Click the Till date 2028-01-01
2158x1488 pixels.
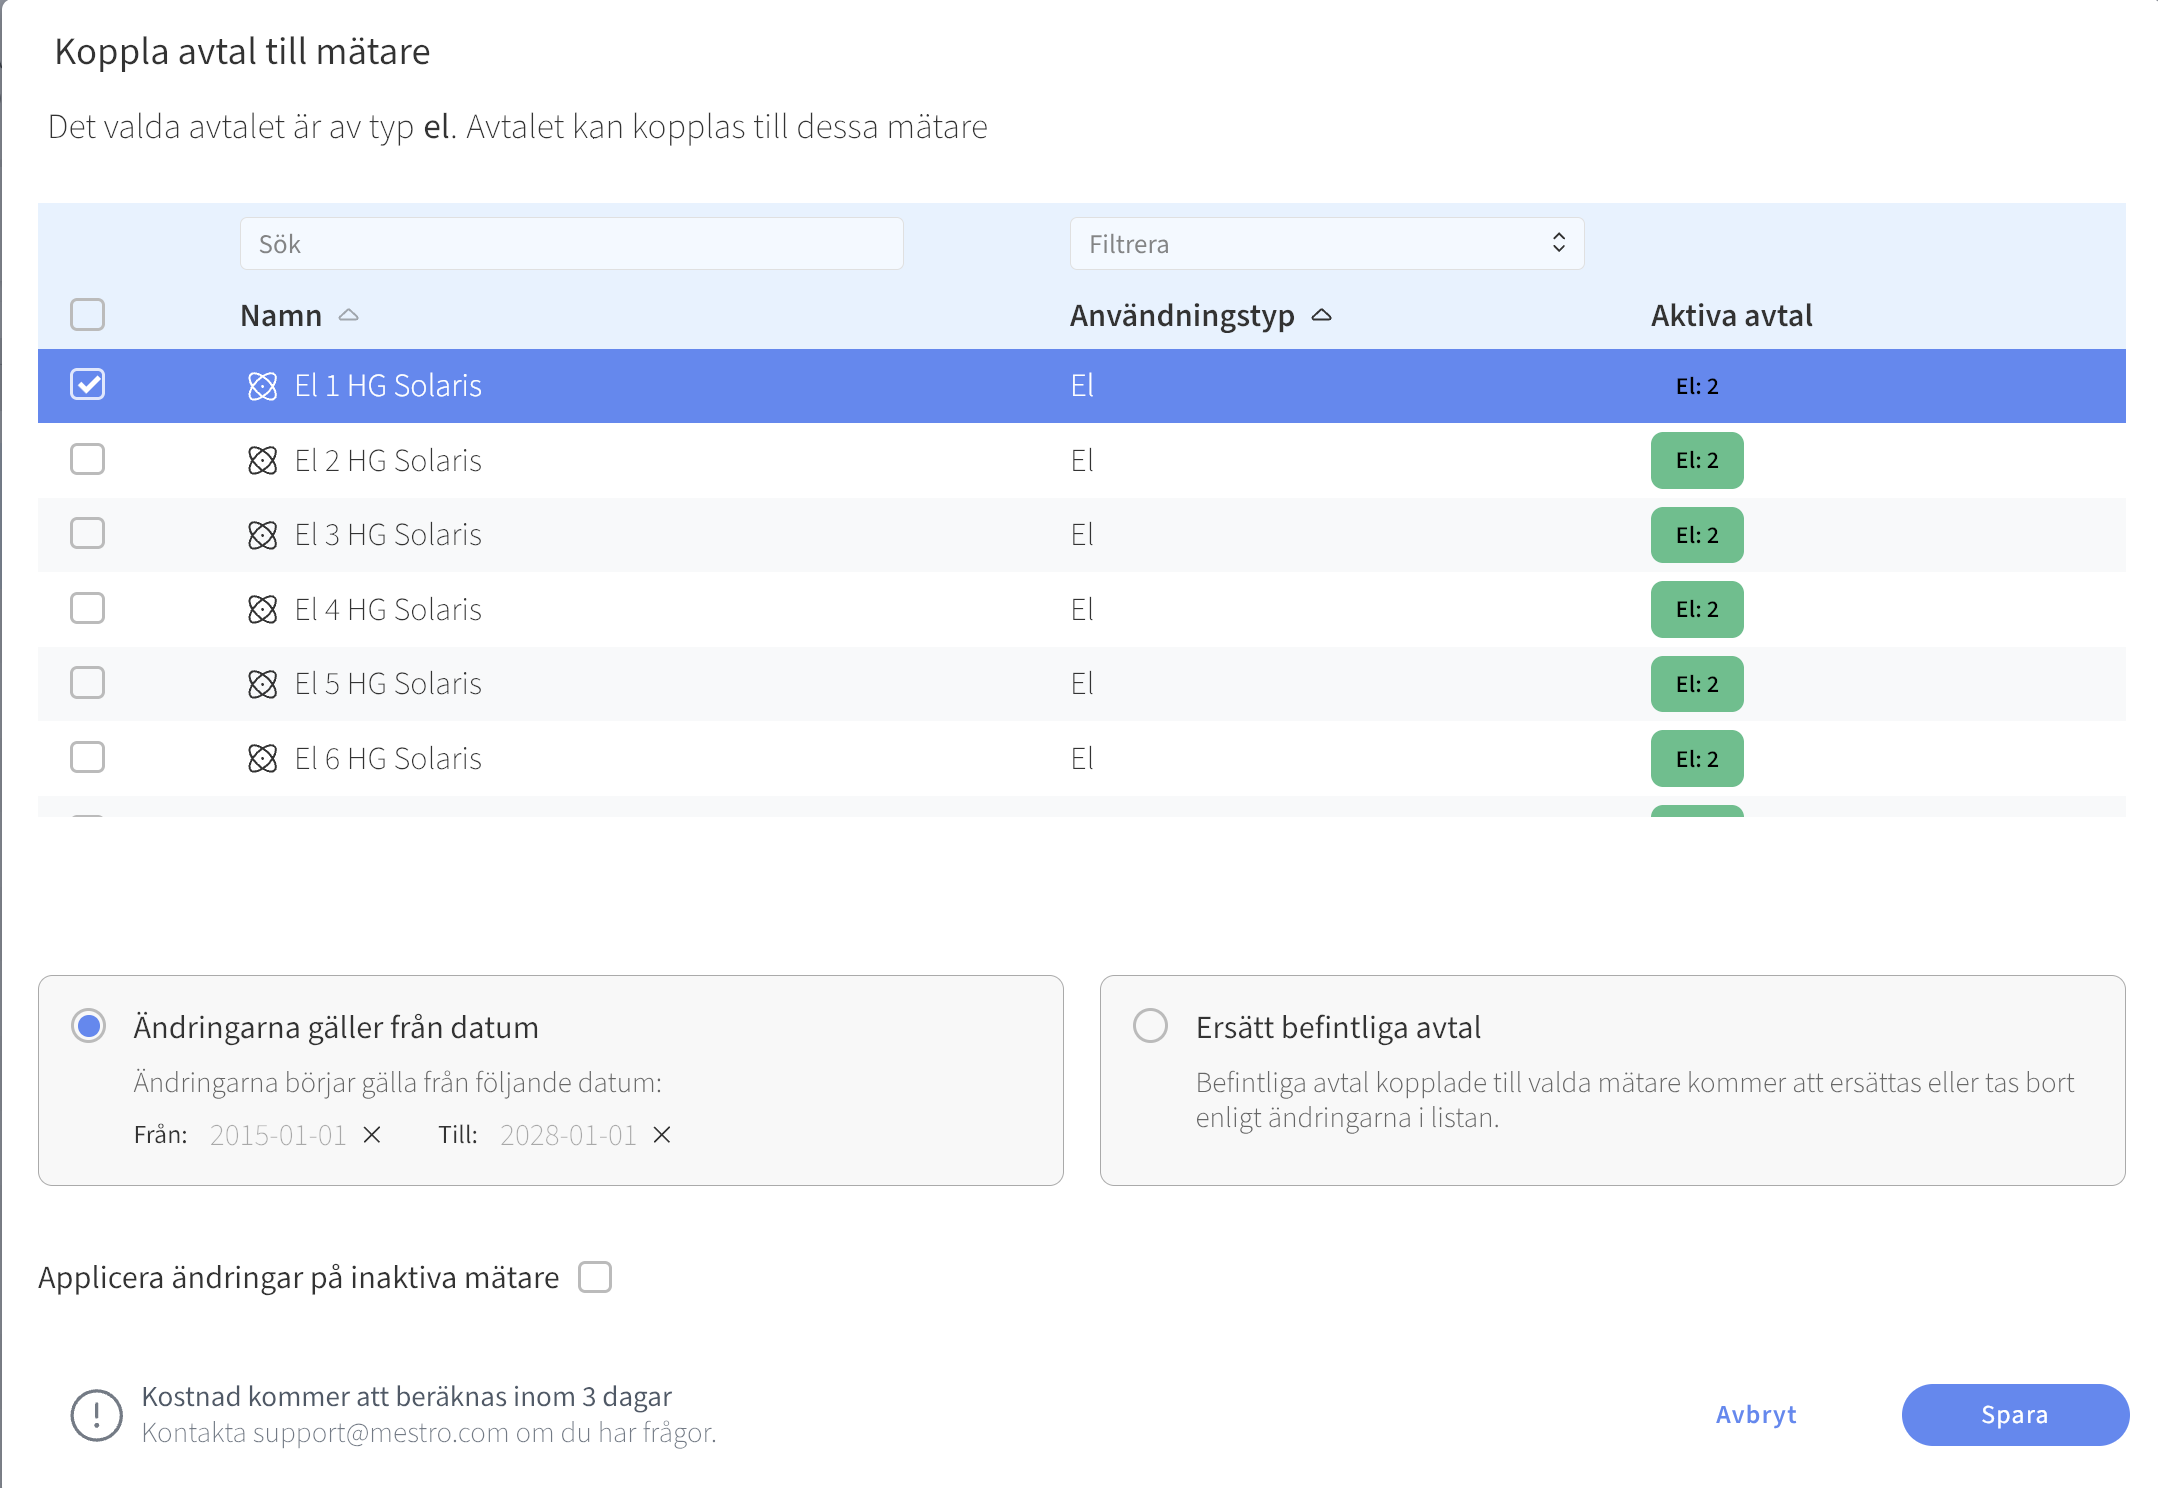pyautogui.click(x=568, y=1135)
